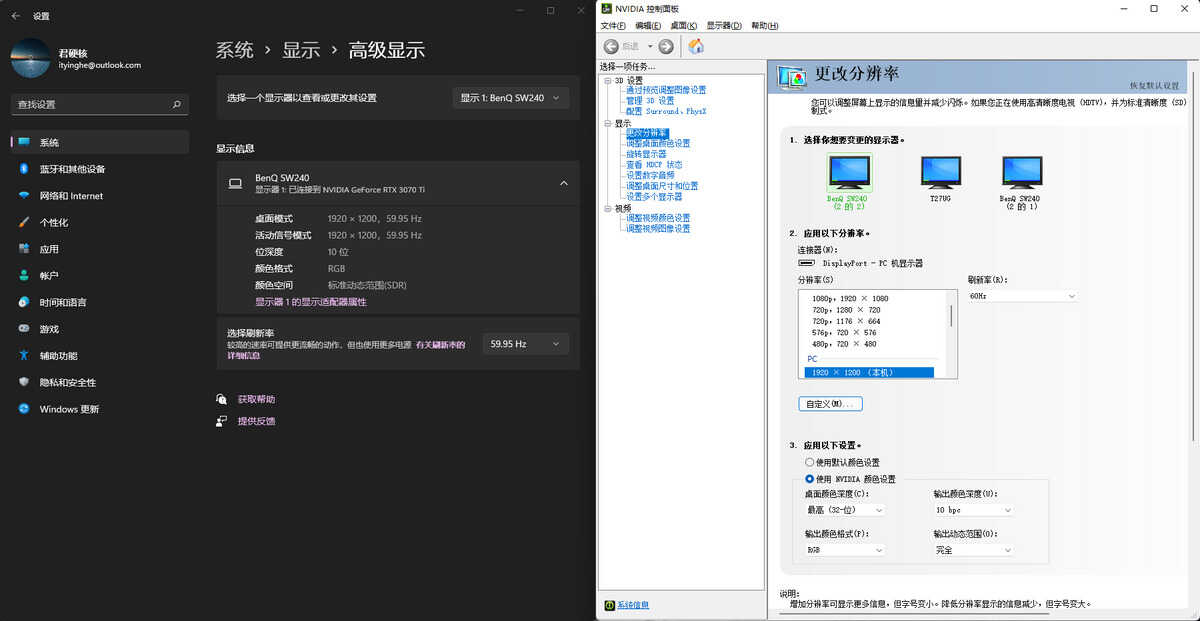Select 设置多个显示器 in task tree
Screen dimensions: 1200x621
pos(654,197)
